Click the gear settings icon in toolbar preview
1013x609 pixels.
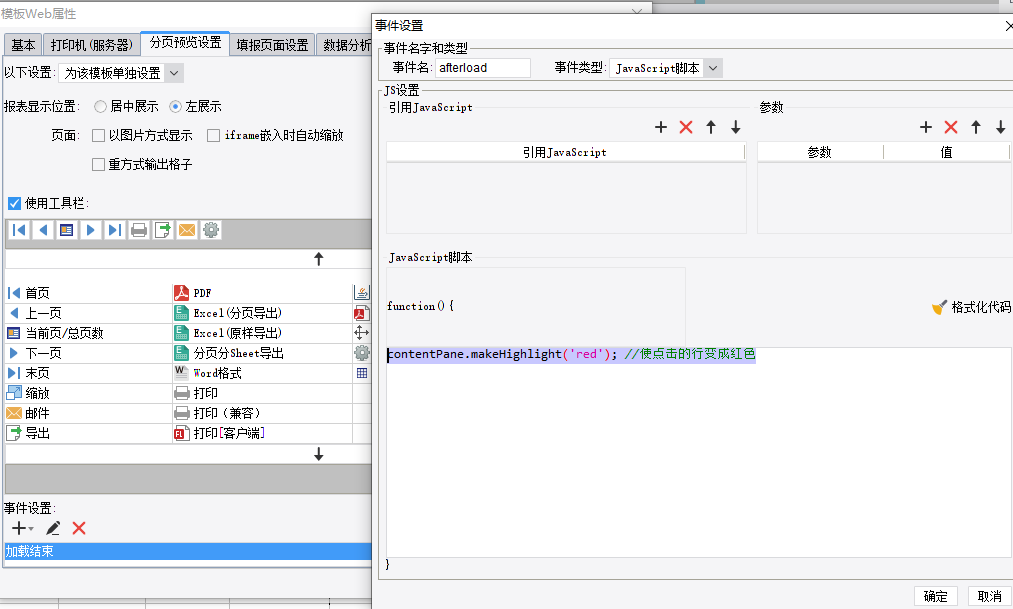point(211,230)
